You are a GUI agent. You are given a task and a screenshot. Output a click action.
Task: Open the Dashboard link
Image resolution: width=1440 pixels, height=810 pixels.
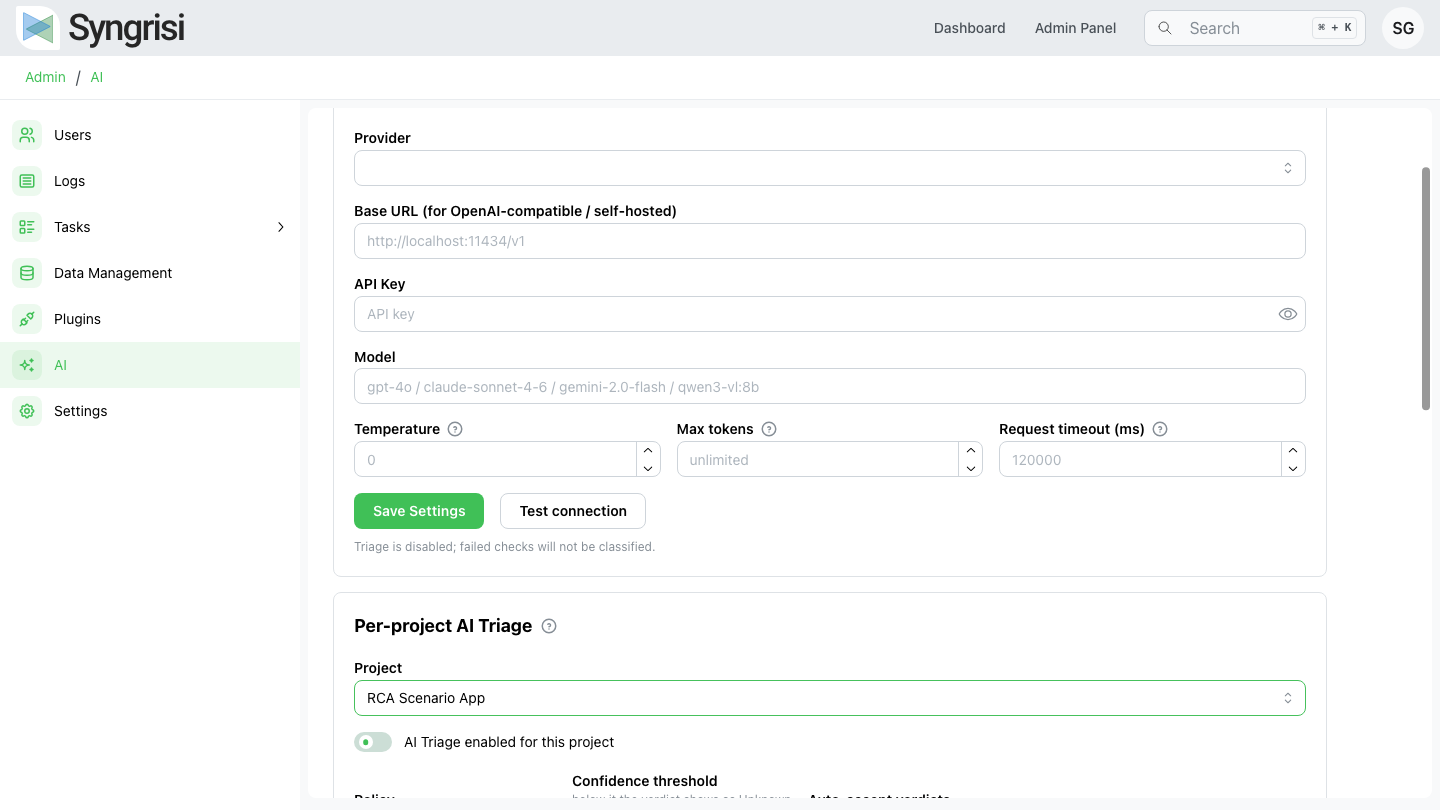970,28
